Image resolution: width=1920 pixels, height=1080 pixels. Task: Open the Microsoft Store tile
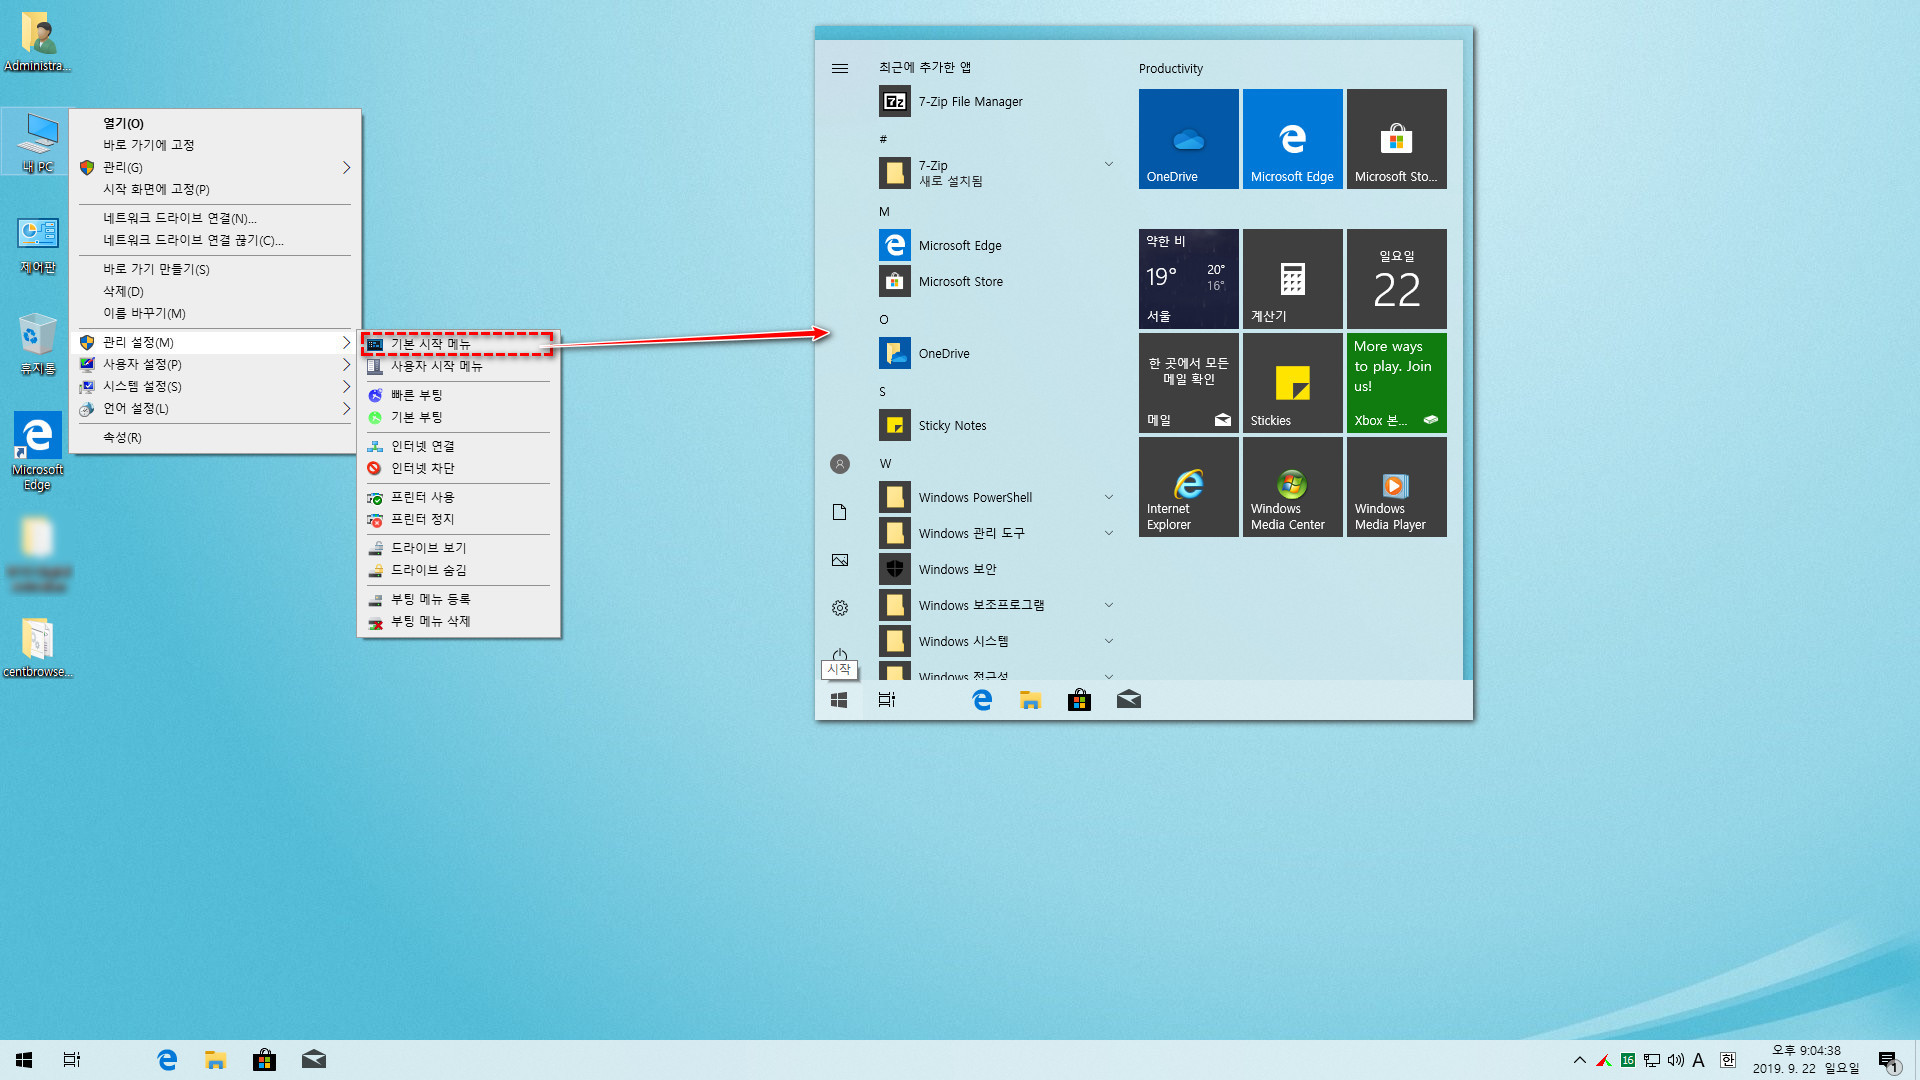[1396, 138]
